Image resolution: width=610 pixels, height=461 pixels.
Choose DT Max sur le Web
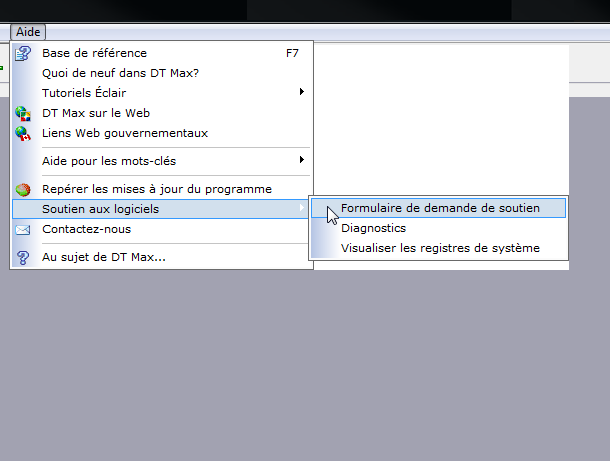point(161,113)
